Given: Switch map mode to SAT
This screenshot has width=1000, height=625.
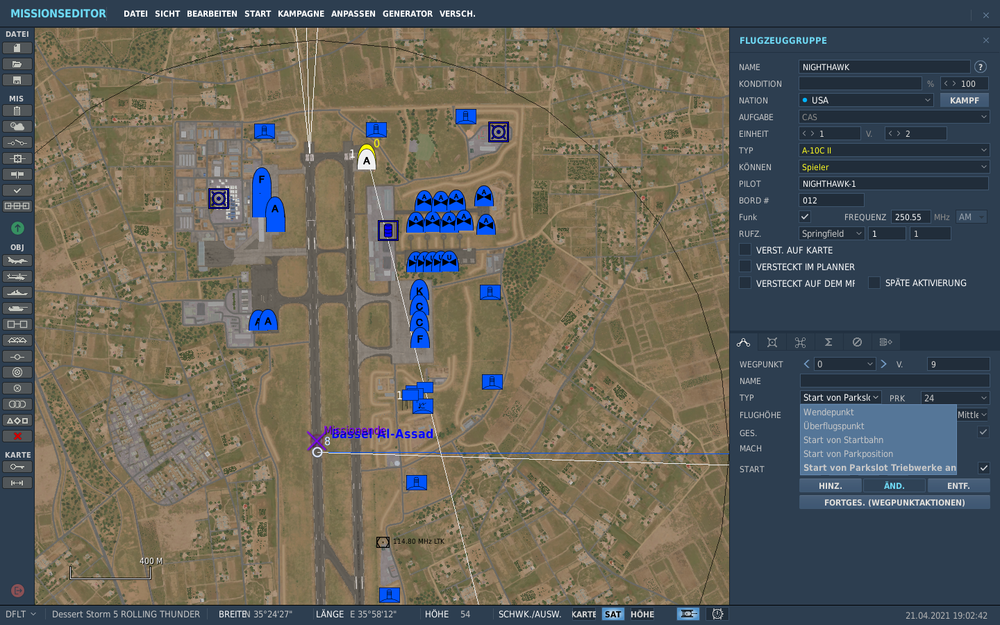Looking at the screenshot, I should (x=612, y=615).
